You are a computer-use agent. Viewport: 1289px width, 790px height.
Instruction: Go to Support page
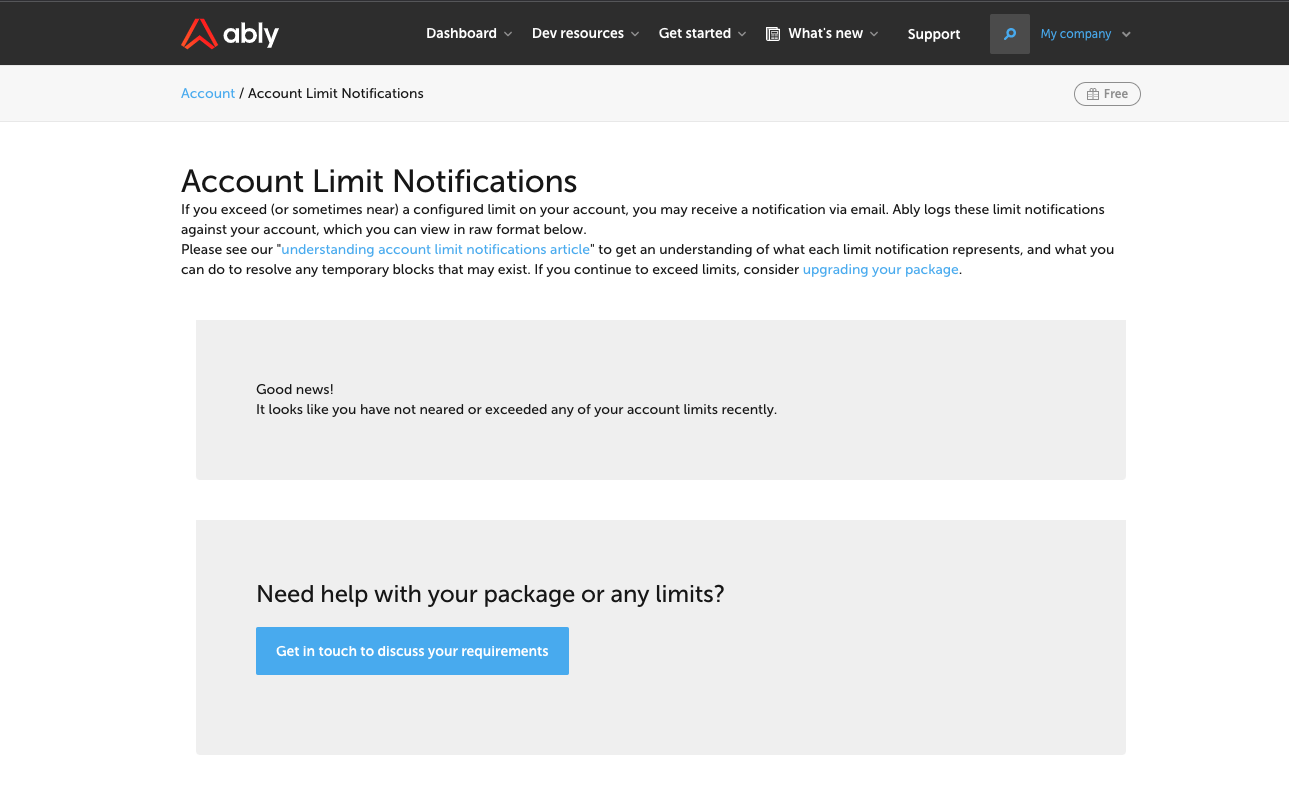[934, 34]
